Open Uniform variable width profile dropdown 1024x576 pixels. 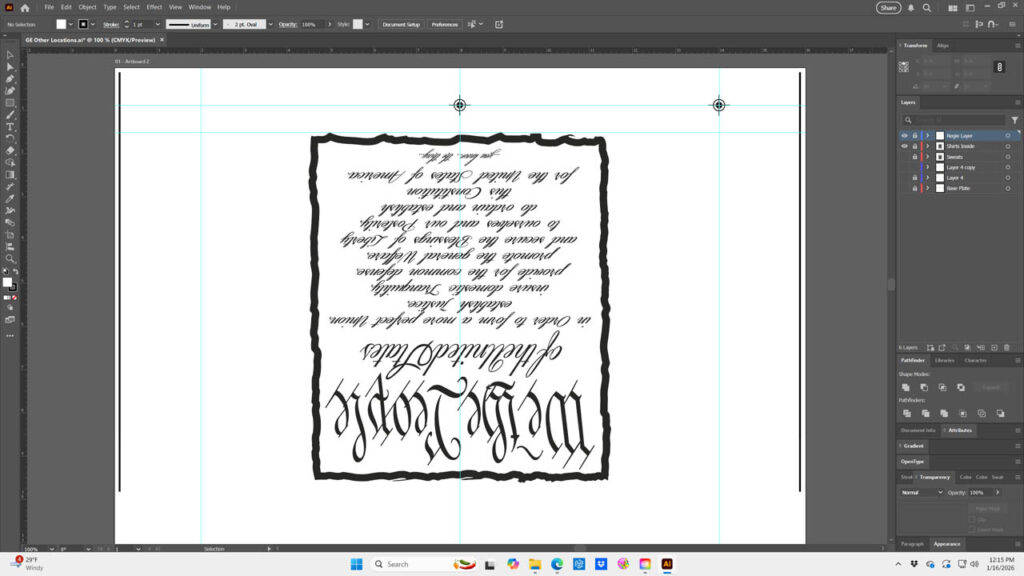tap(215, 24)
